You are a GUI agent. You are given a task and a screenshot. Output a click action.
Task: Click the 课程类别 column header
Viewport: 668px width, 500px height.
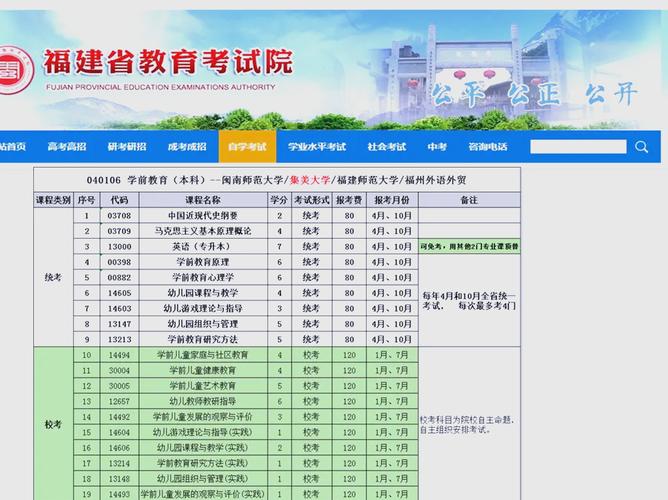(x=53, y=200)
